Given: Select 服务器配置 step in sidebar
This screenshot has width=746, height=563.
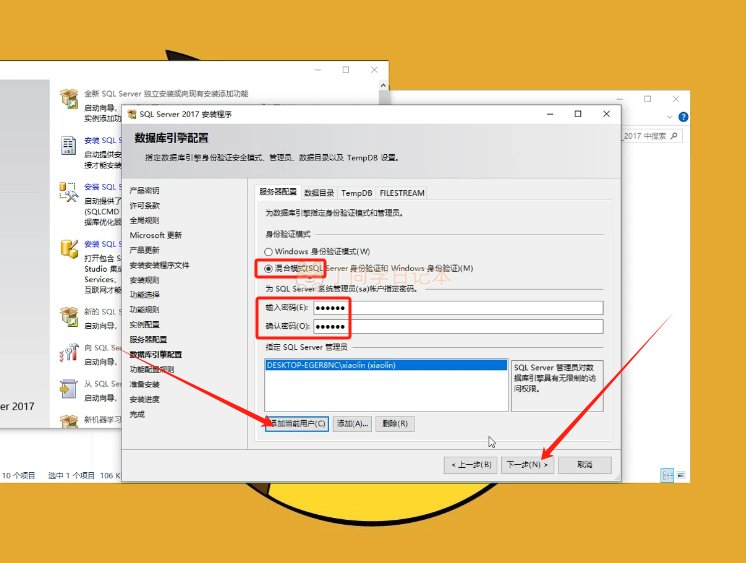Looking at the screenshot, I should pyautogui.click(x=148, y=339).
